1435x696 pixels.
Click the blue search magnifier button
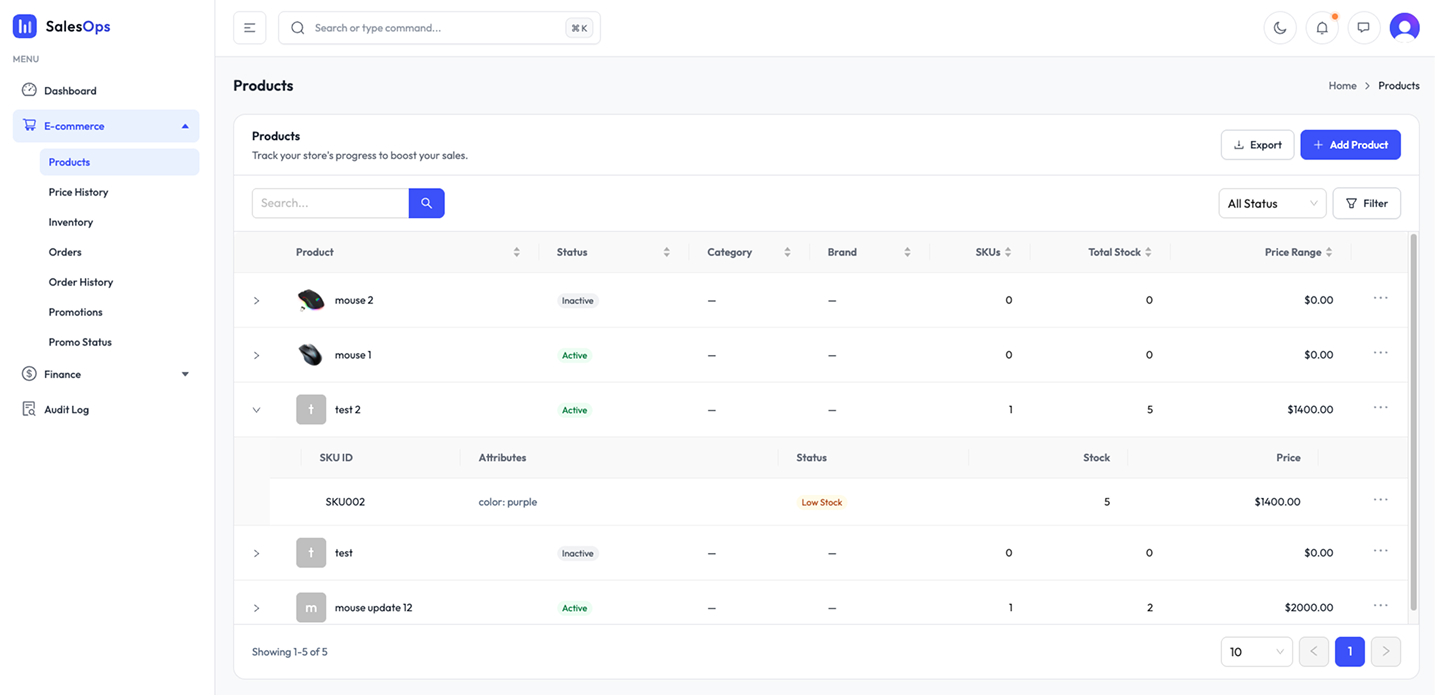click(426, 203)
